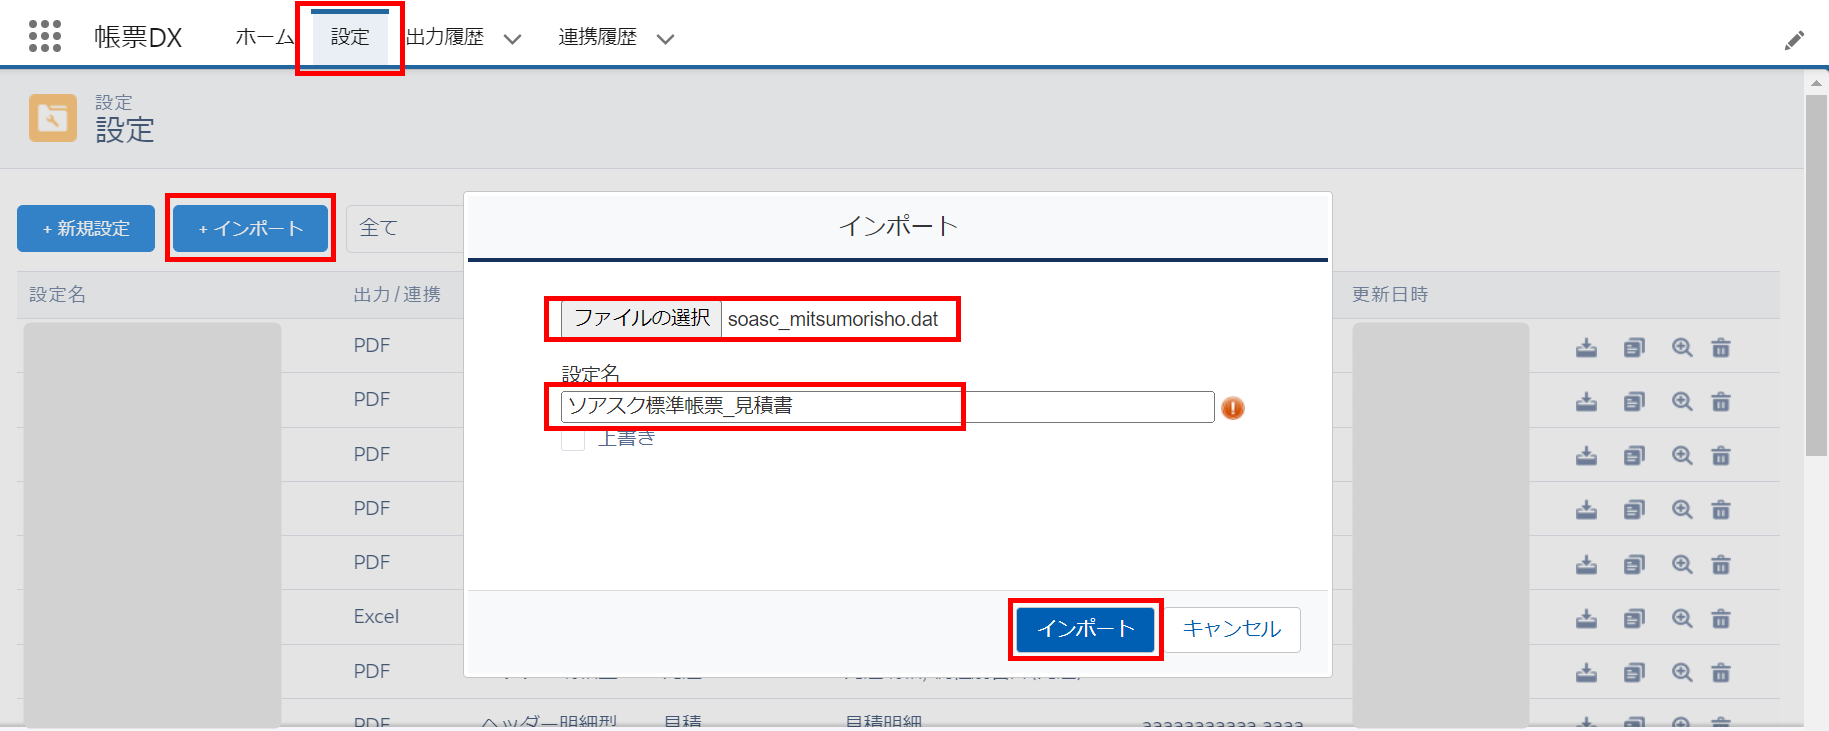Click the 出力 / 連携 column header
This screenshot has height=731, width=1829.
point(397,294)
